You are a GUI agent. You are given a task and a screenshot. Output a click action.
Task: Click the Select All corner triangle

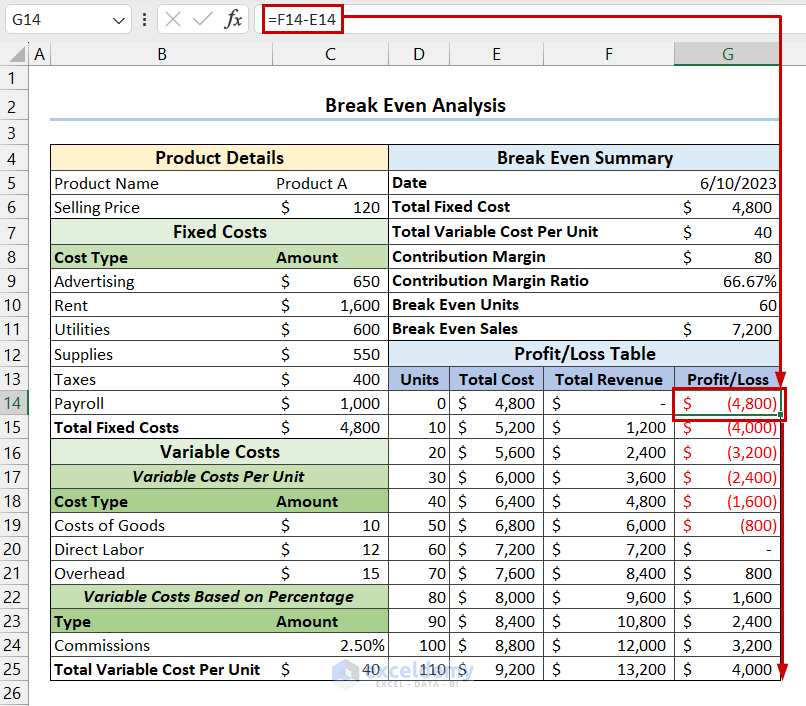click(16, 55)
